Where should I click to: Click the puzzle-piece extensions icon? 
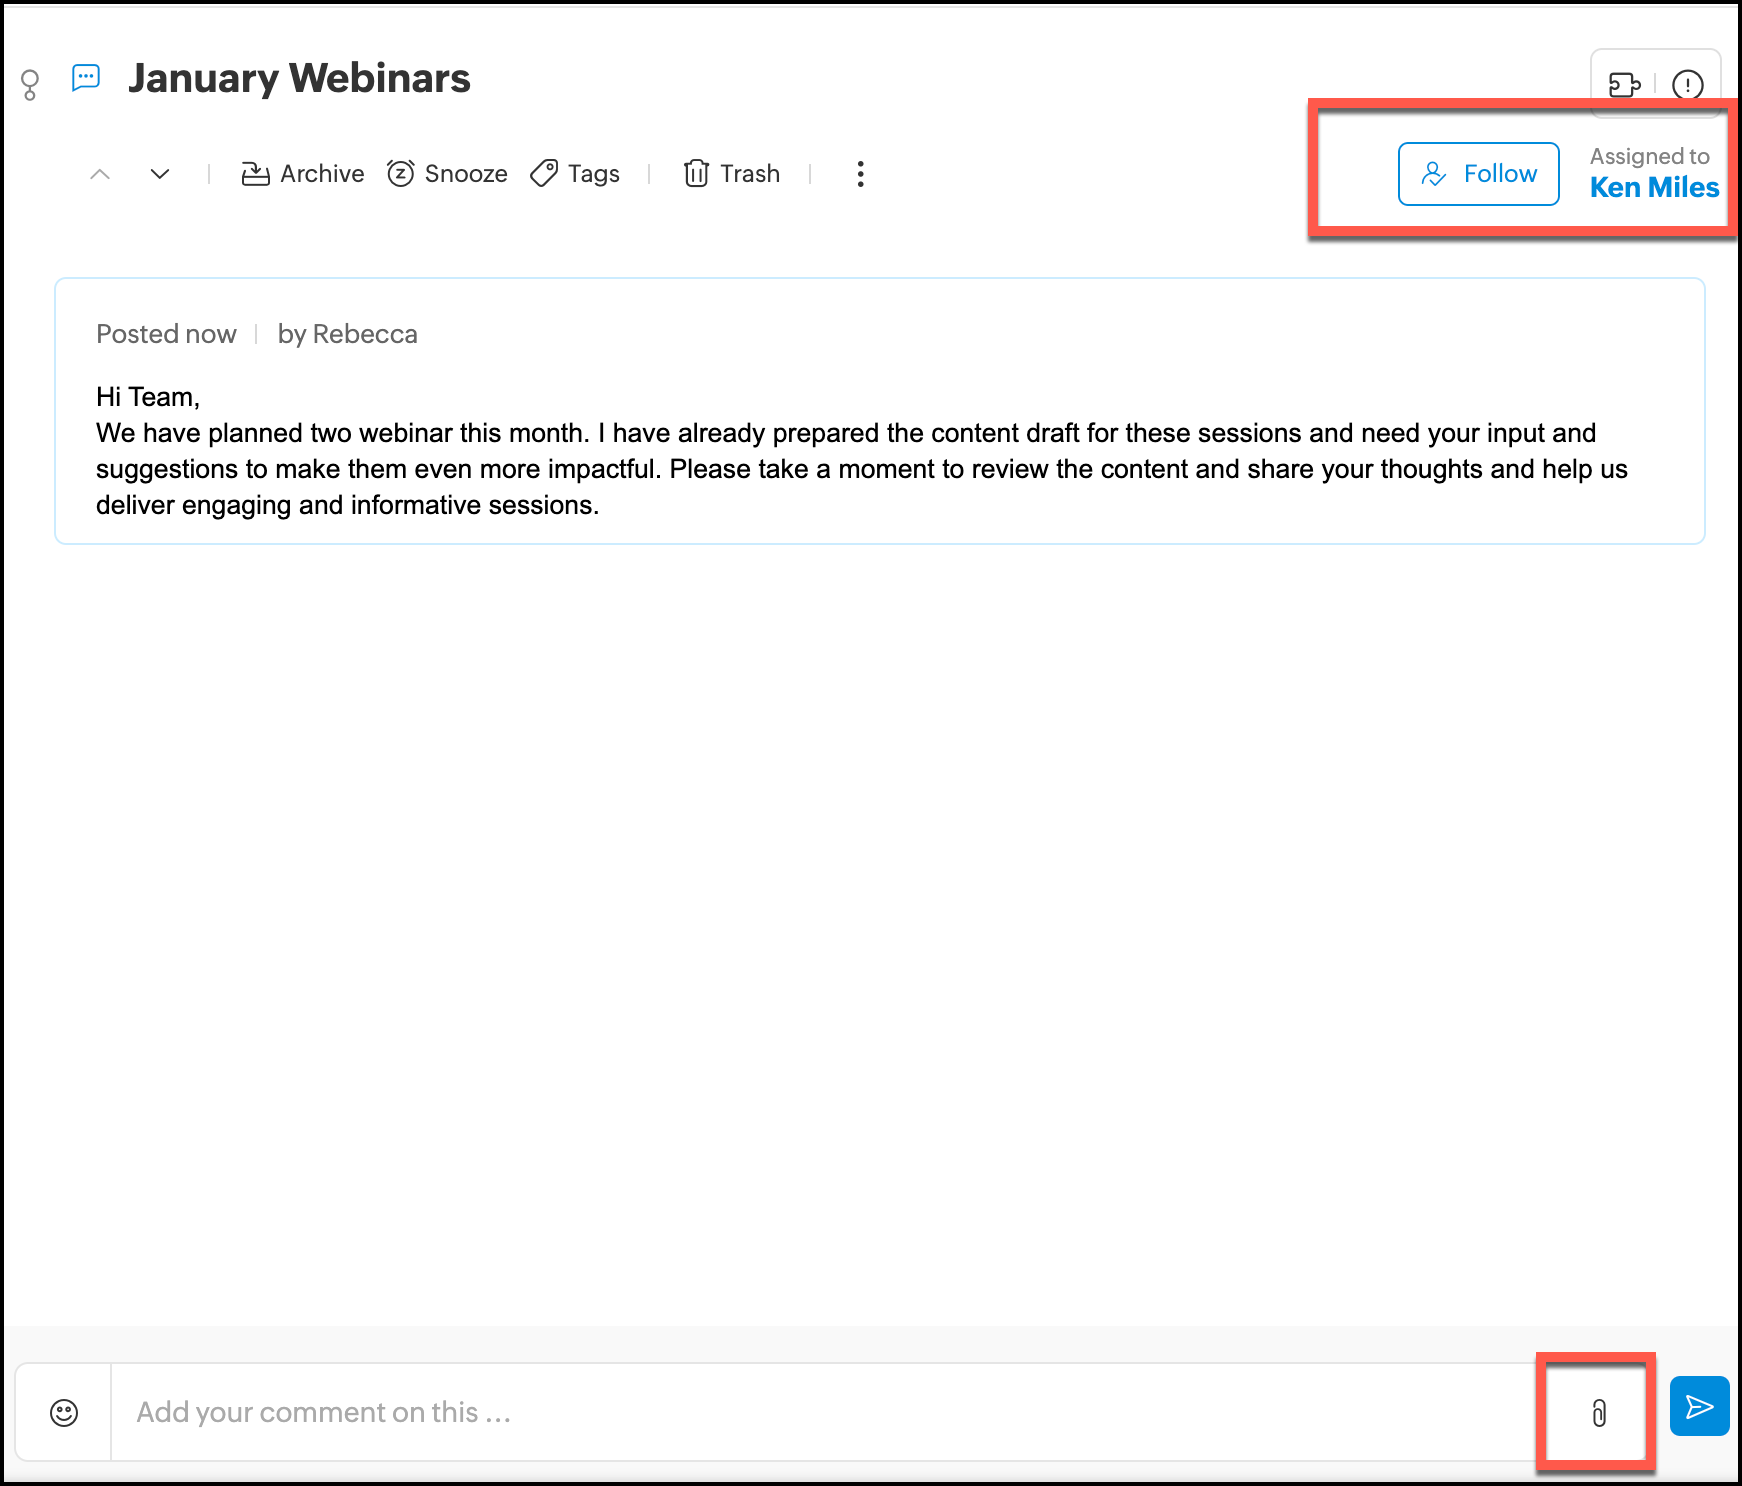(1624, 85)
